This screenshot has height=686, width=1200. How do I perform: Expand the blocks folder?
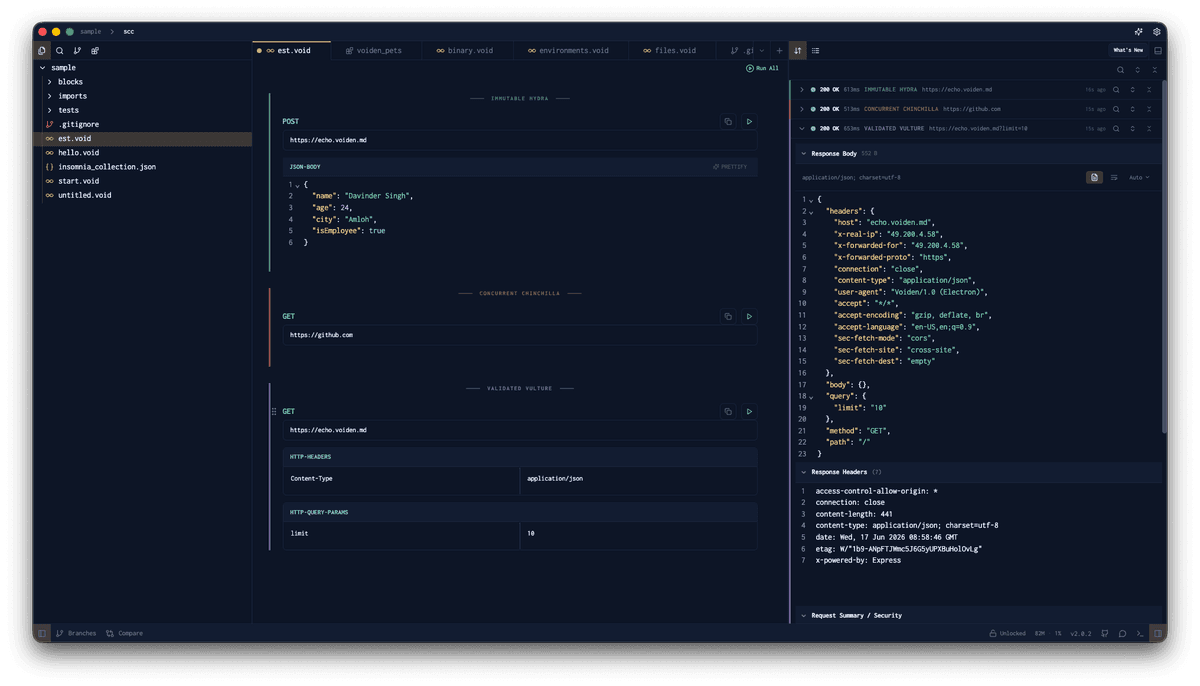(x=50, y=82)
